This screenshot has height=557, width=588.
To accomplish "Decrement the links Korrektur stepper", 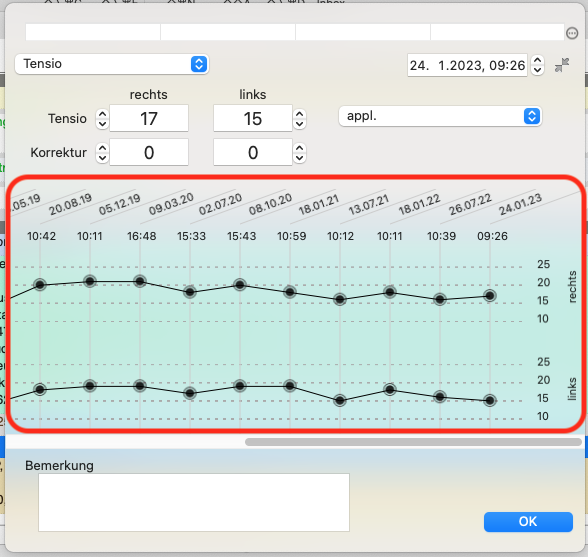I will (299, 158).
